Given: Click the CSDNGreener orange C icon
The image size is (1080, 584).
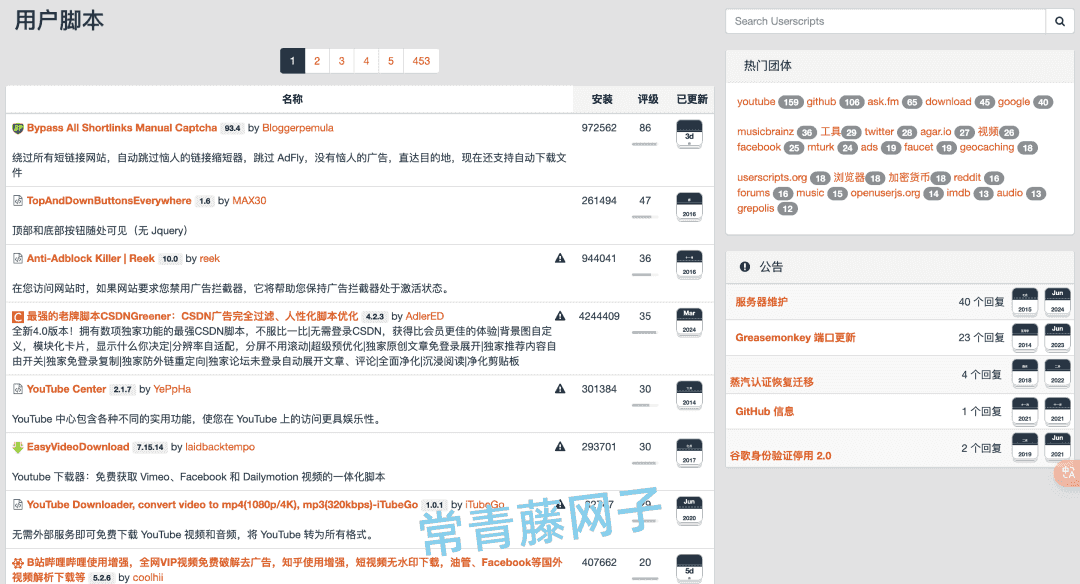Looking at the screenshot, I should (18, 317).
